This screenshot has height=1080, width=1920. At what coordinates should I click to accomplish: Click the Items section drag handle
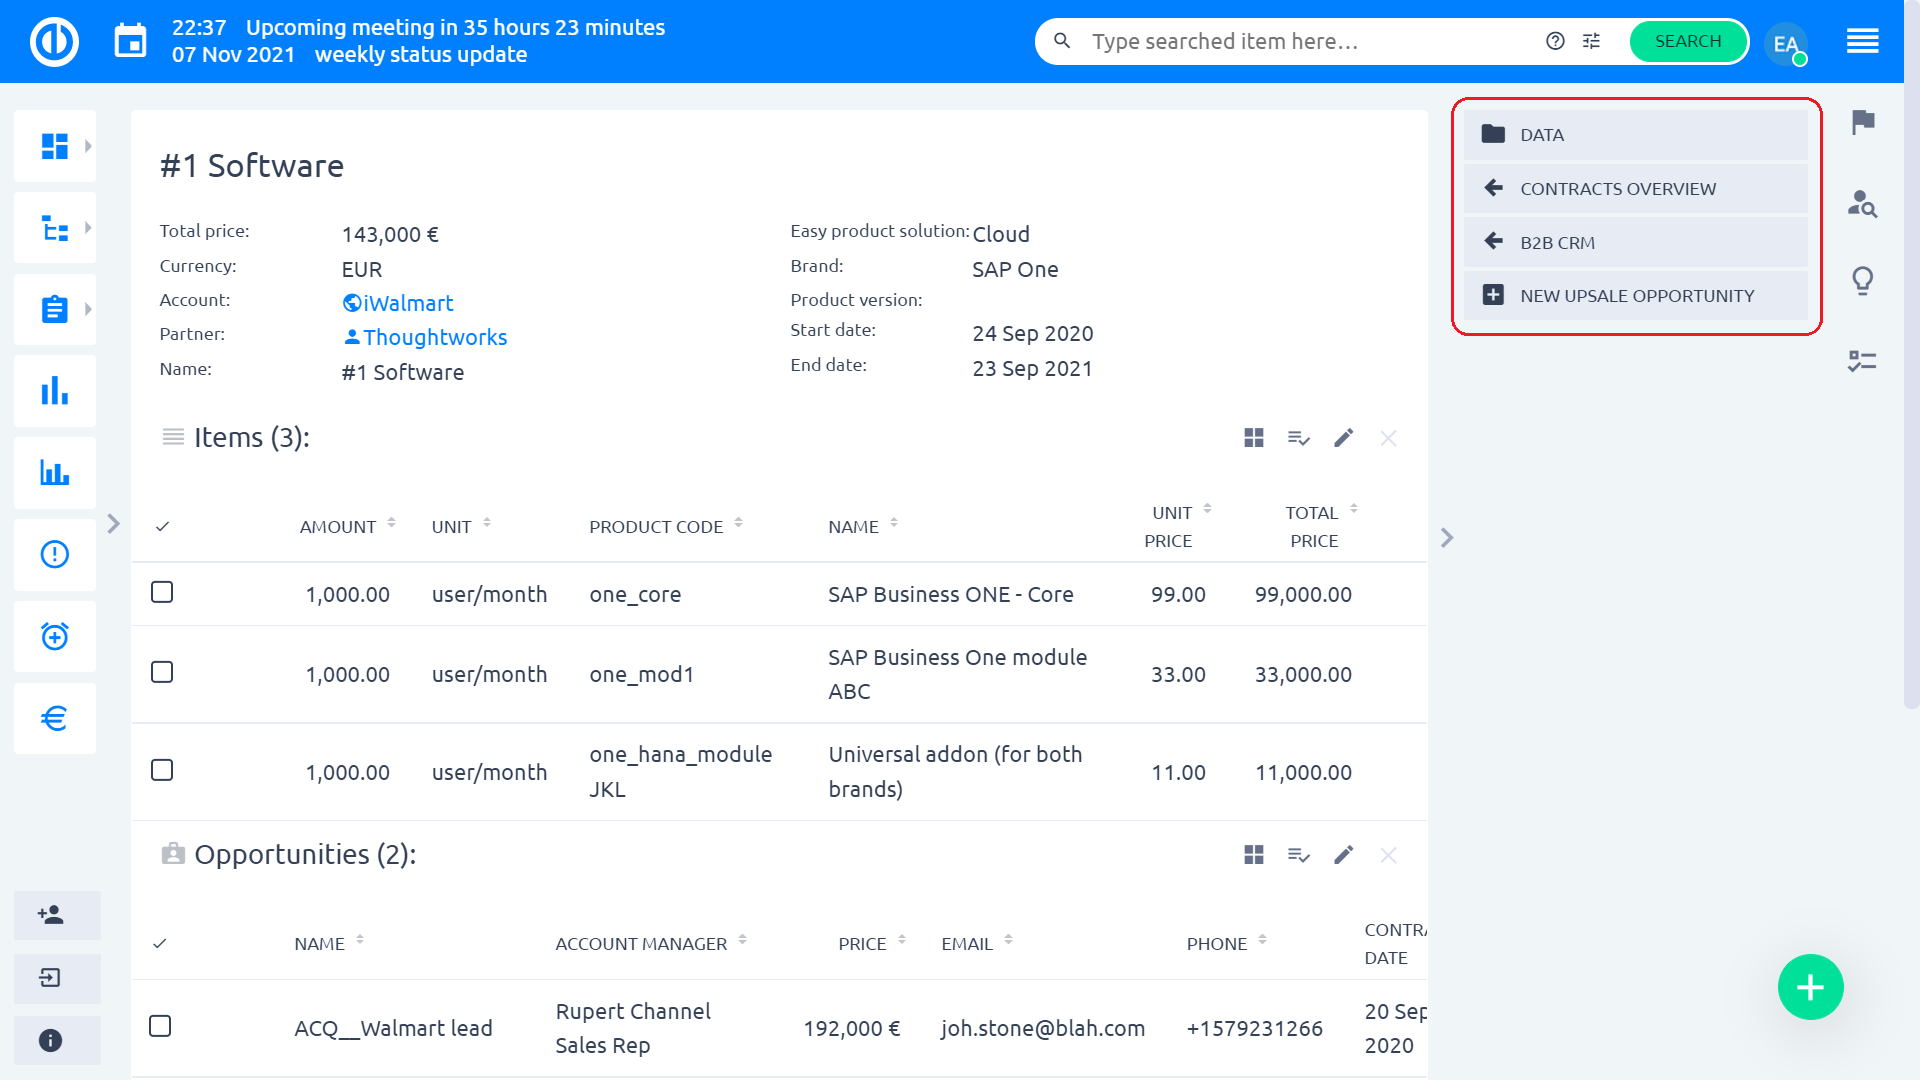click(173, 437)
